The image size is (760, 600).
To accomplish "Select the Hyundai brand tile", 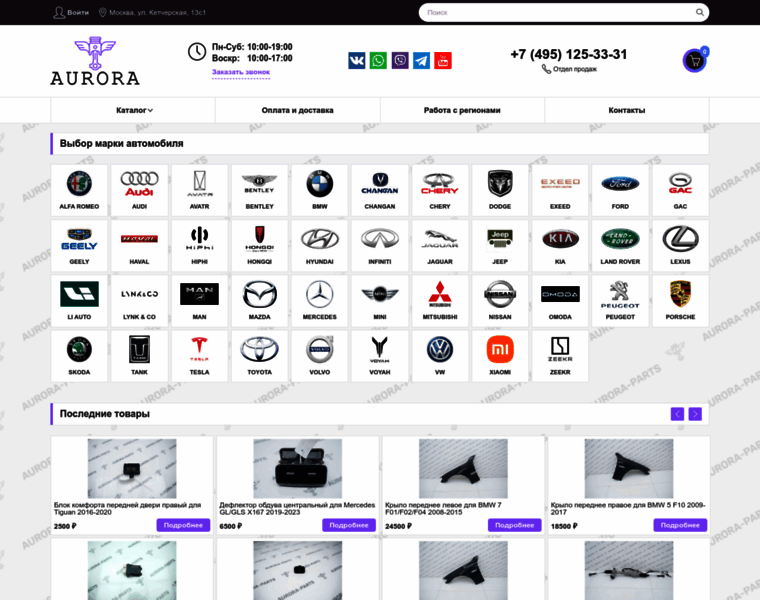I will point(319,245).
